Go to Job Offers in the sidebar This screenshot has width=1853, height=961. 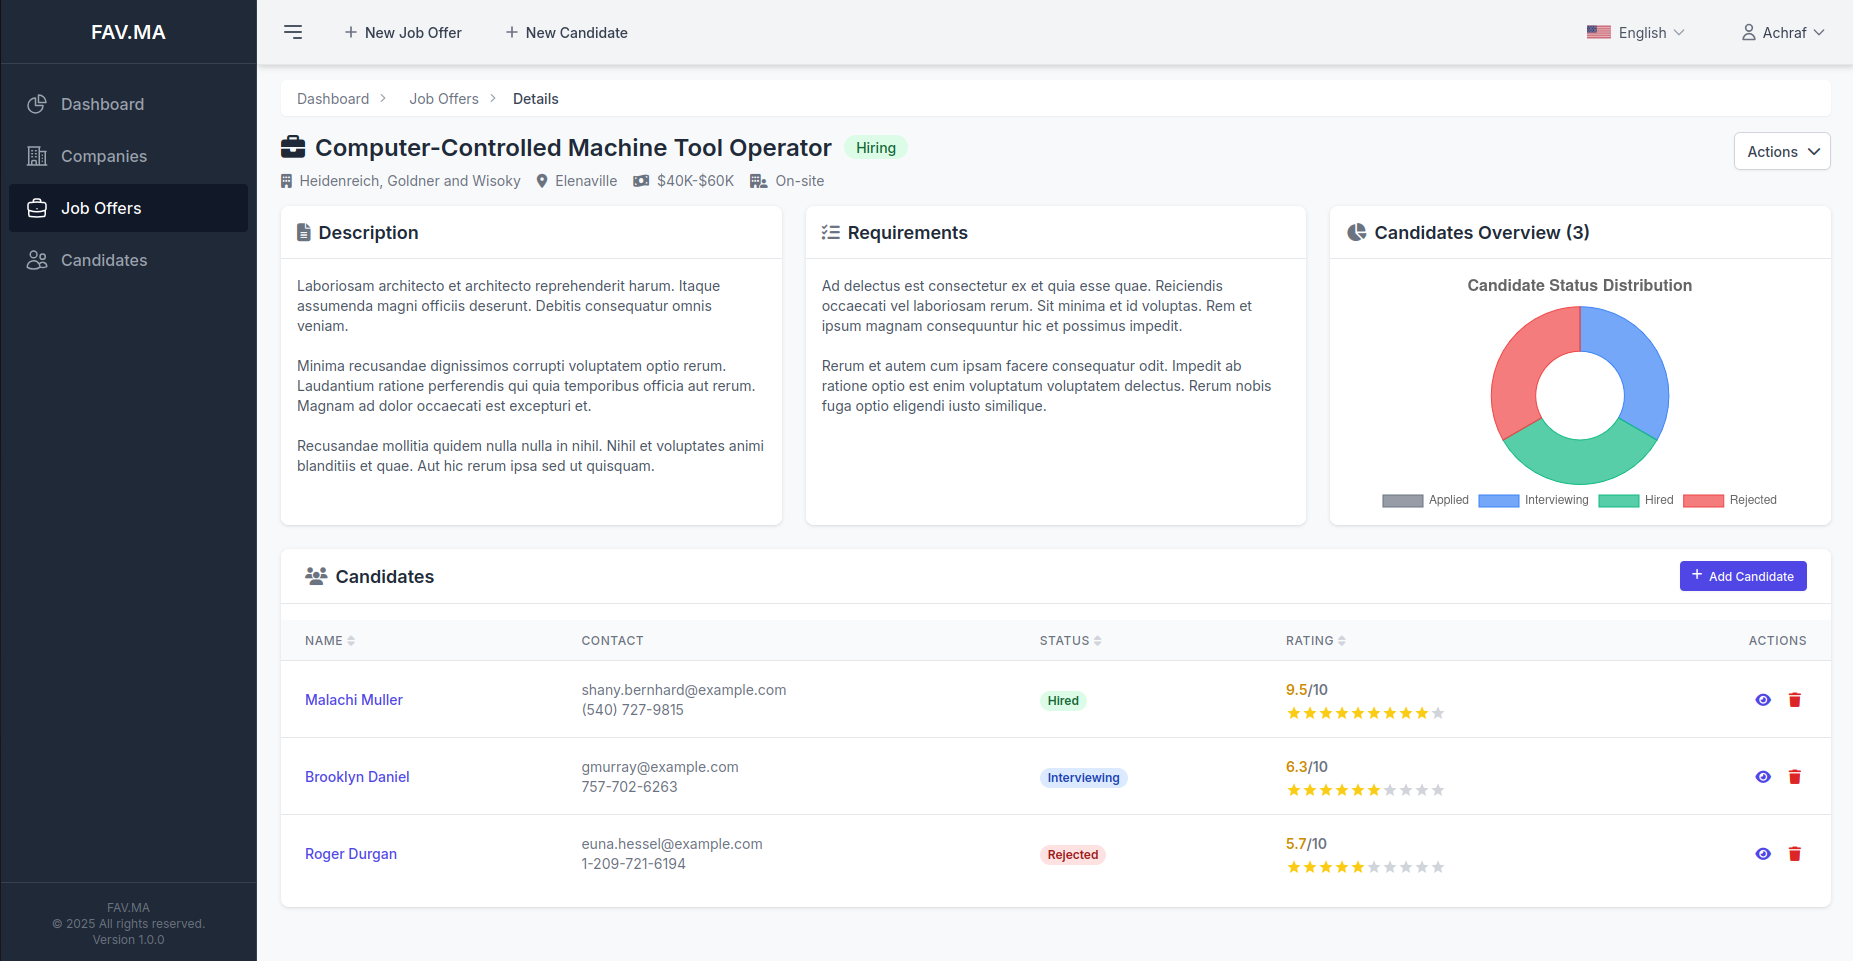click(101, 208)
